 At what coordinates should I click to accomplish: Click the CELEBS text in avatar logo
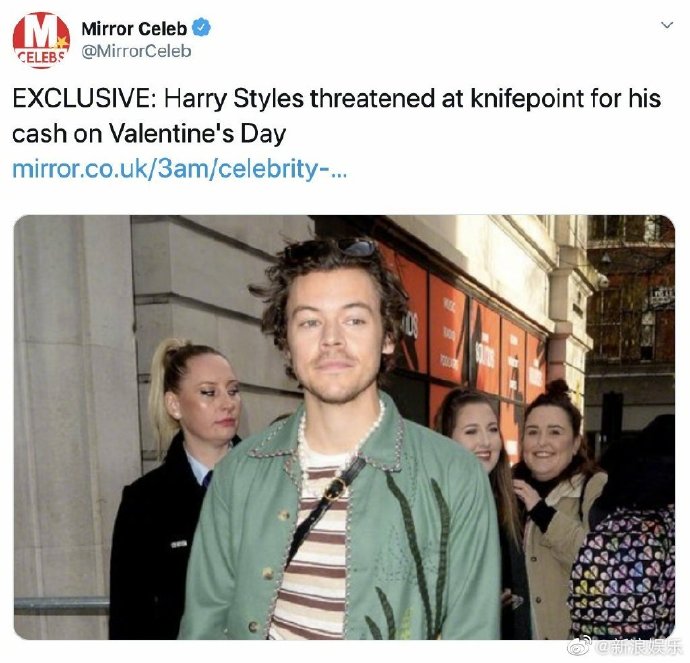(40, 57)
